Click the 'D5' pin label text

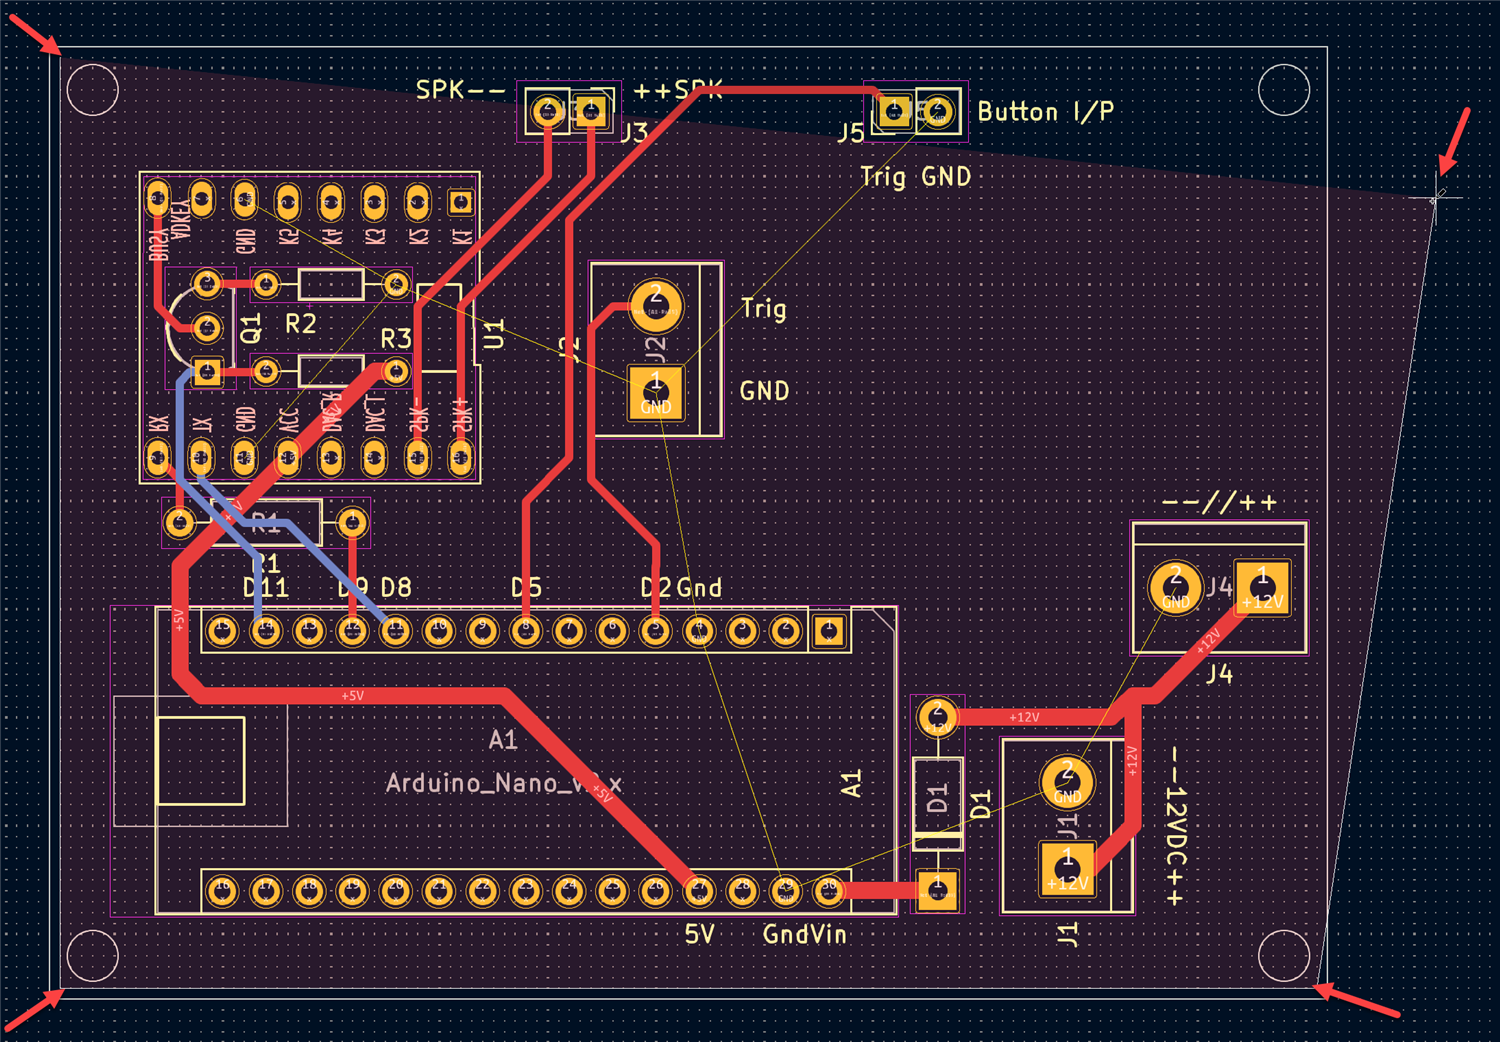(x=526, y=587)
